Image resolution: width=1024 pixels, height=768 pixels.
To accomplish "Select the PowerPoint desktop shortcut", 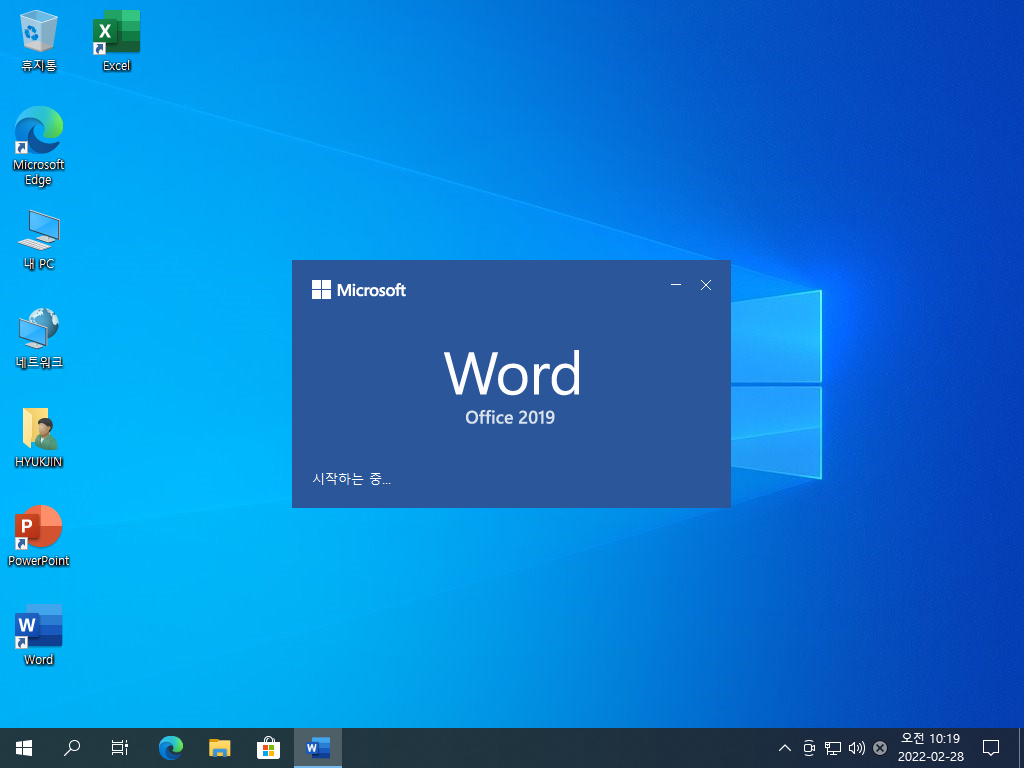I will coord(39,536).
